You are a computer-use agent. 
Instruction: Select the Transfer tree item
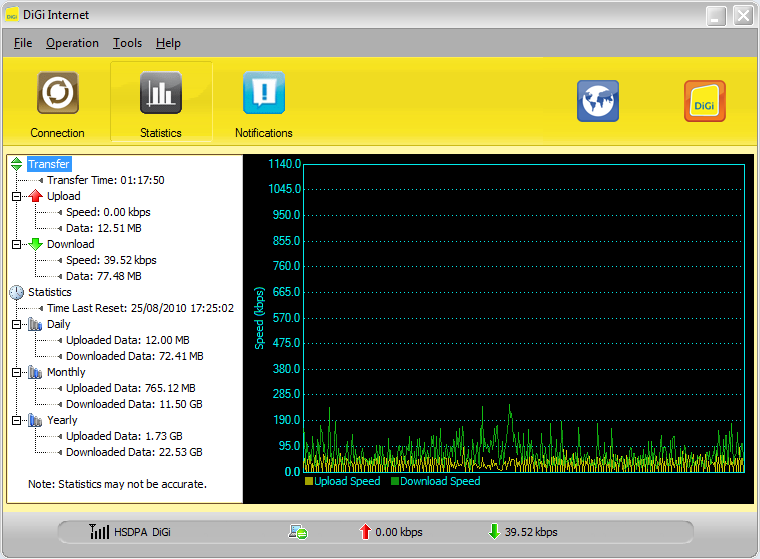click(x=49, y=165)
